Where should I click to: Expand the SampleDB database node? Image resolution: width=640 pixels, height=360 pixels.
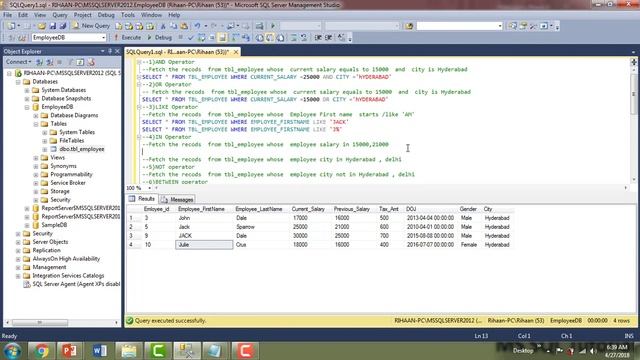[27, 225]
